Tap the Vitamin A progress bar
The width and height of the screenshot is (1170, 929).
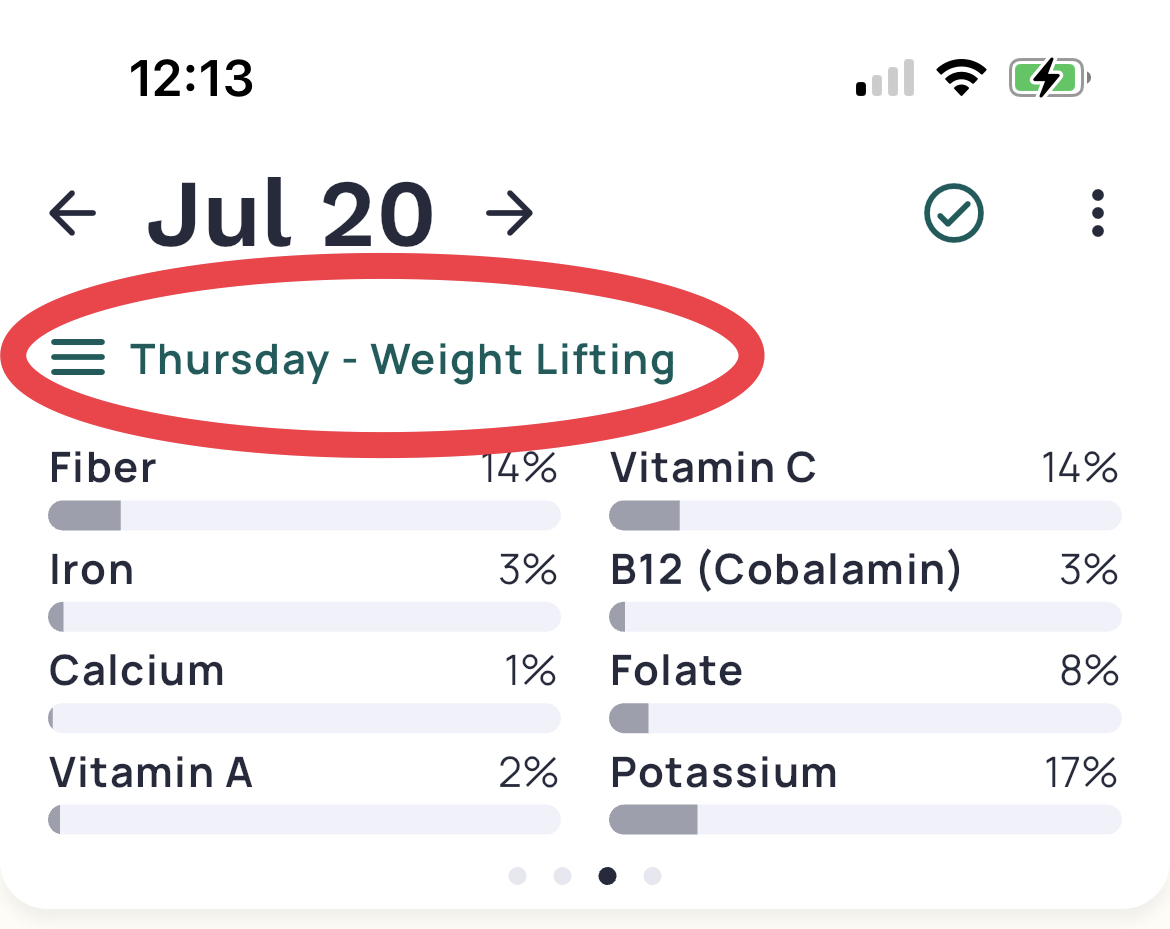click(x=304, y=819)
